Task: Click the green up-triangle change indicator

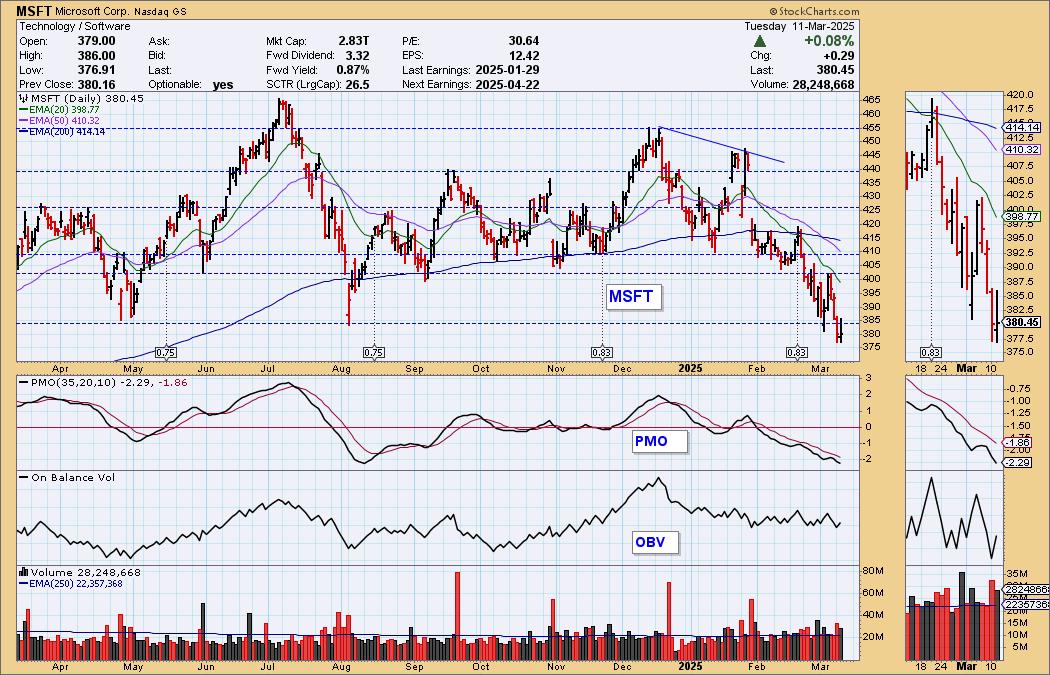Action: coord(759,41)
